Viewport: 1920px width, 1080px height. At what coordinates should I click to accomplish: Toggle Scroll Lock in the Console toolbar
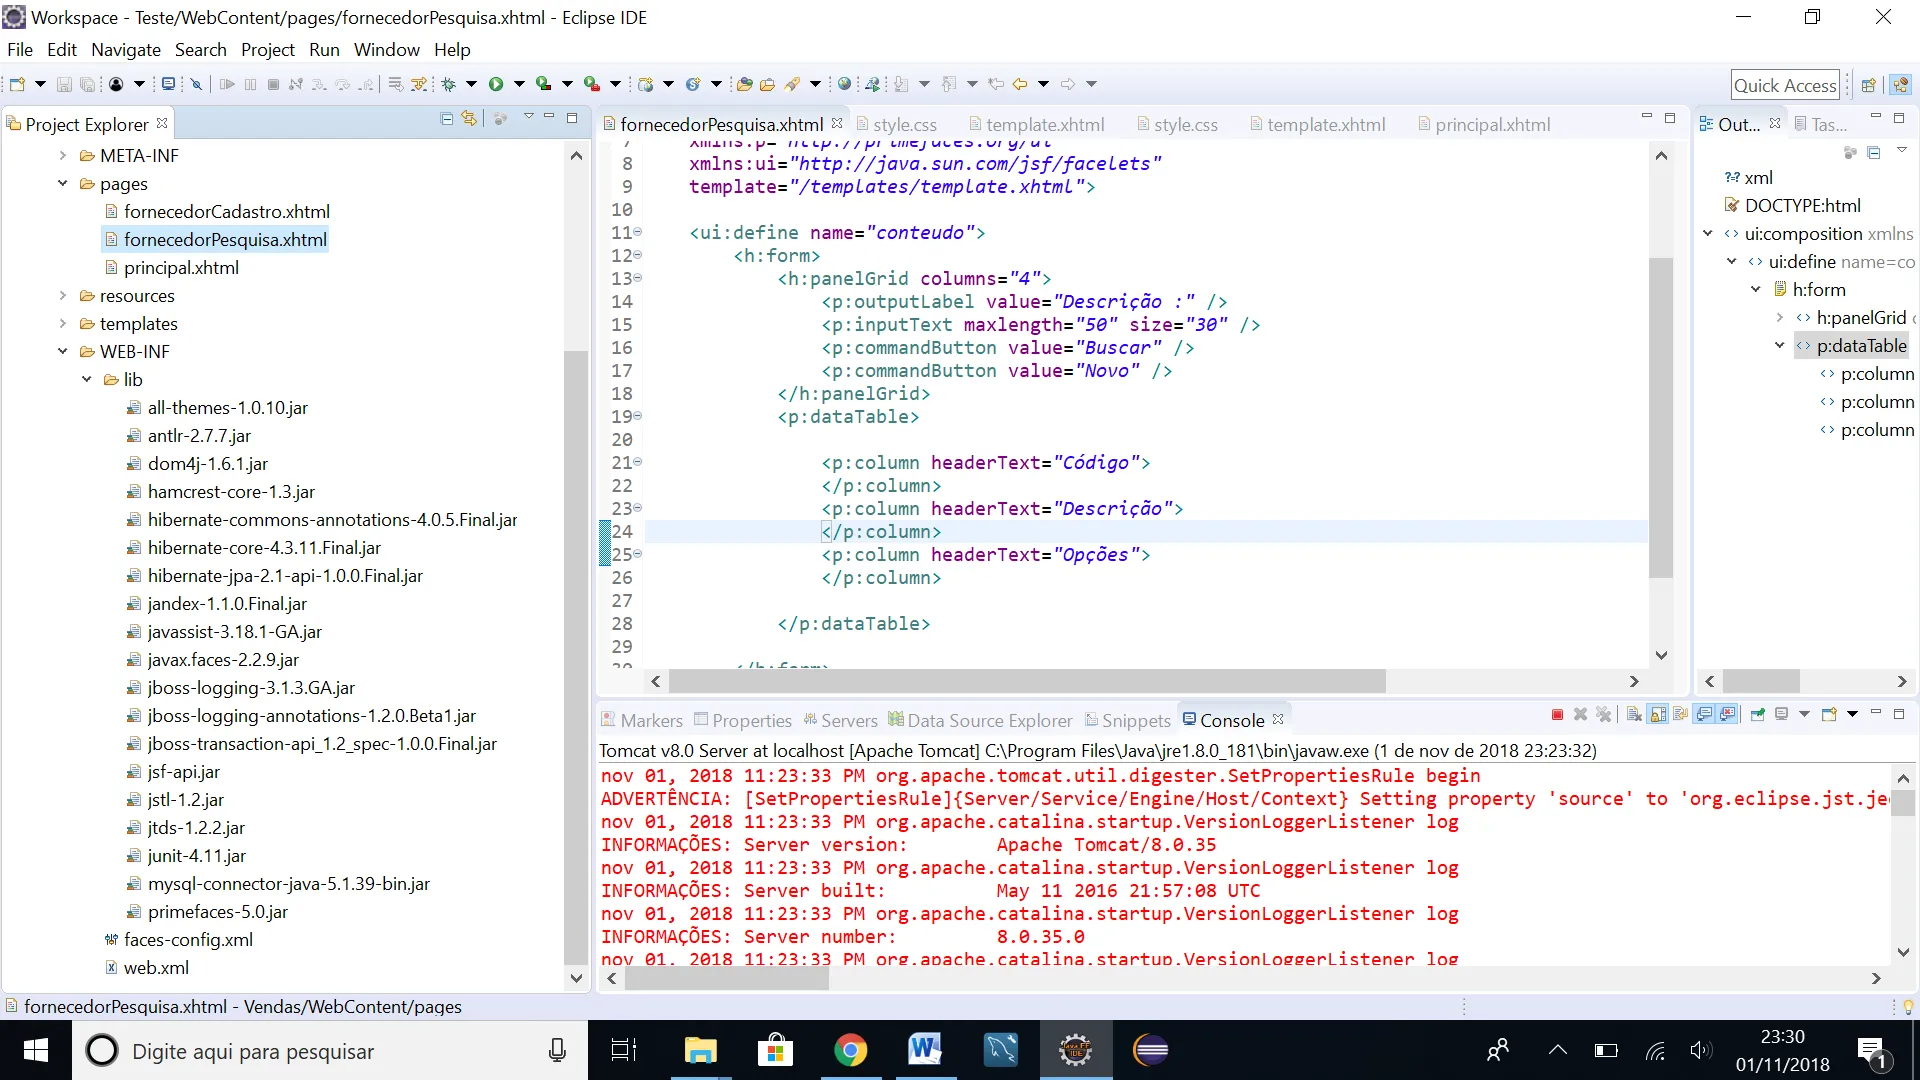(x=1657, y=714)
